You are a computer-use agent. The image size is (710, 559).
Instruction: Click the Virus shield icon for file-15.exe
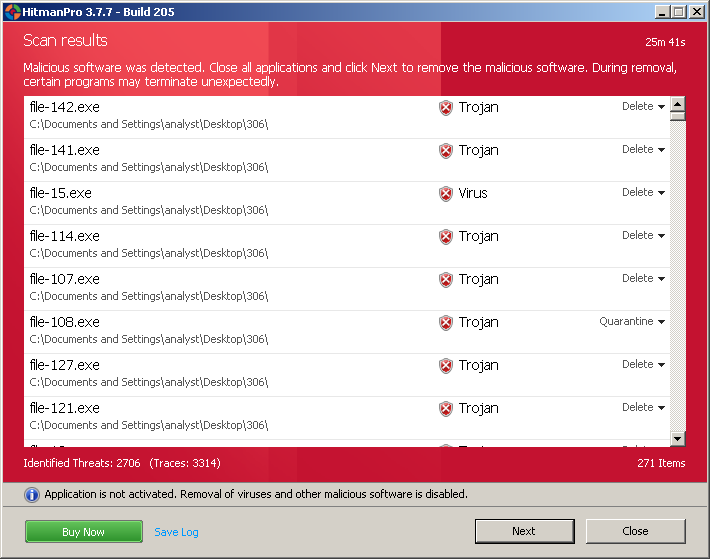446,194
